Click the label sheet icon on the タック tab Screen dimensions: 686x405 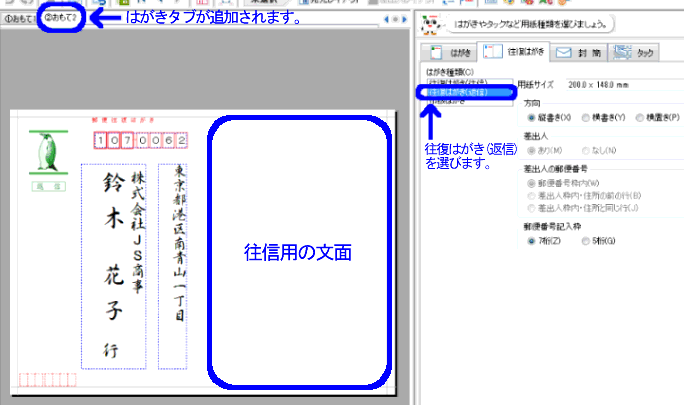620,52
